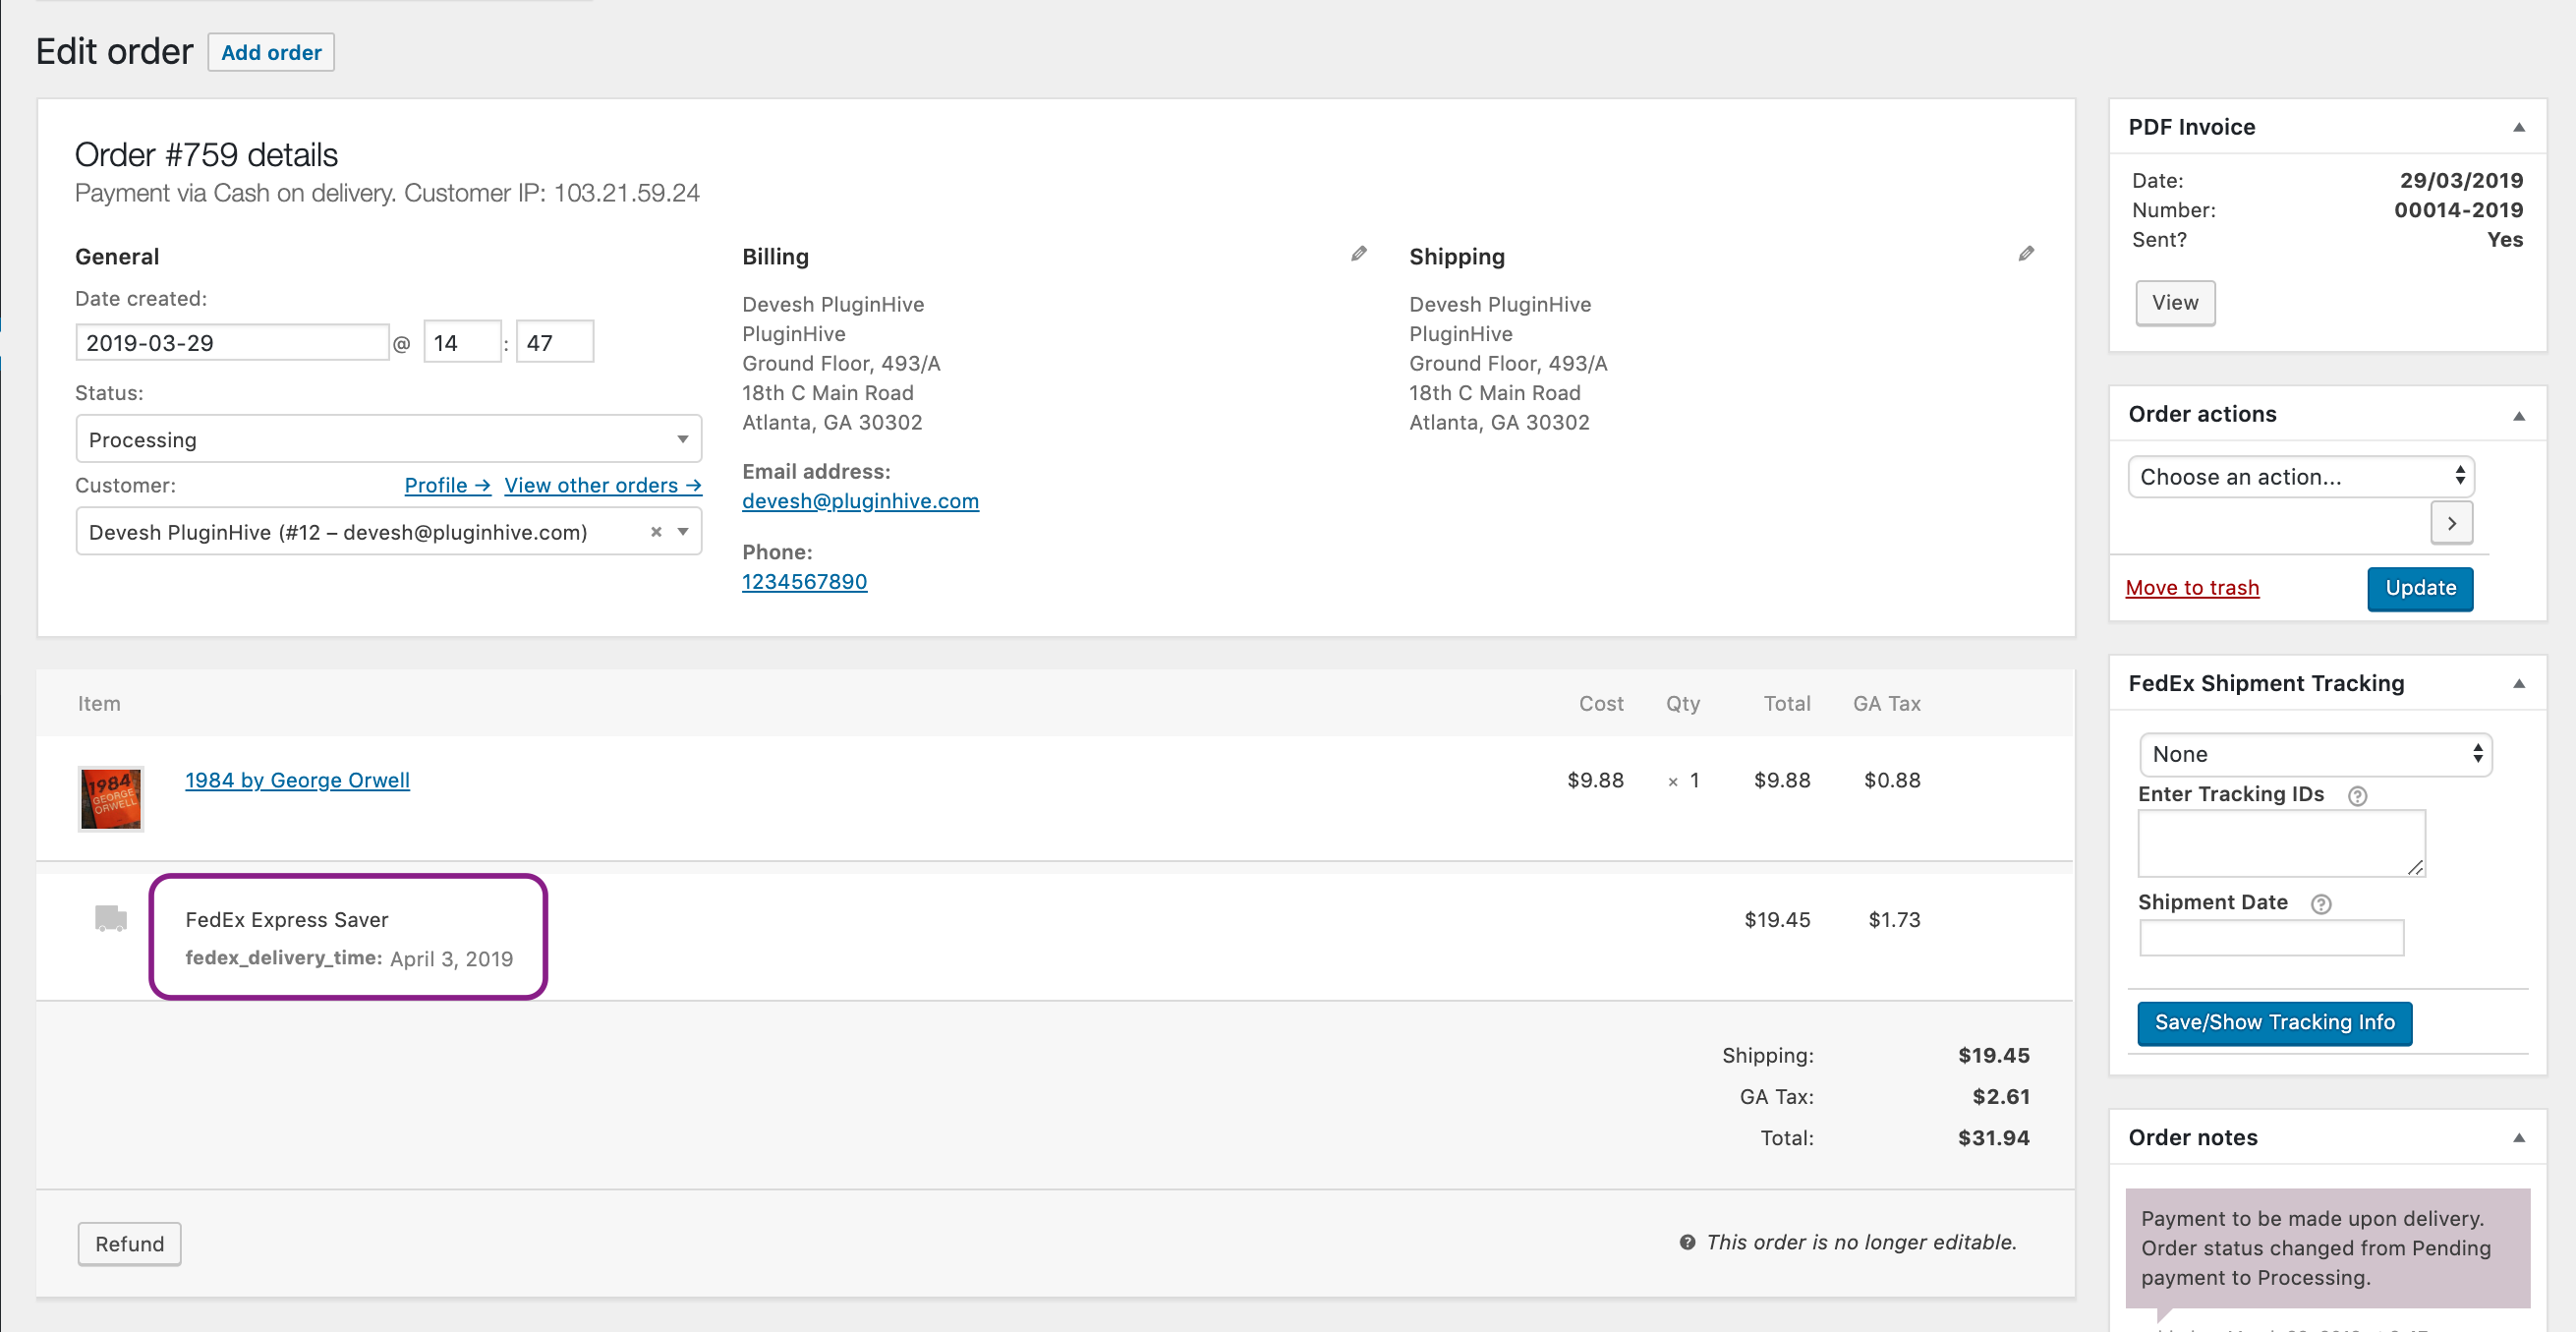The height and width of the screenshot is (1332, 2576).
Task: Click the billing address edit pencil icon
Action: tap(1358, 255)
